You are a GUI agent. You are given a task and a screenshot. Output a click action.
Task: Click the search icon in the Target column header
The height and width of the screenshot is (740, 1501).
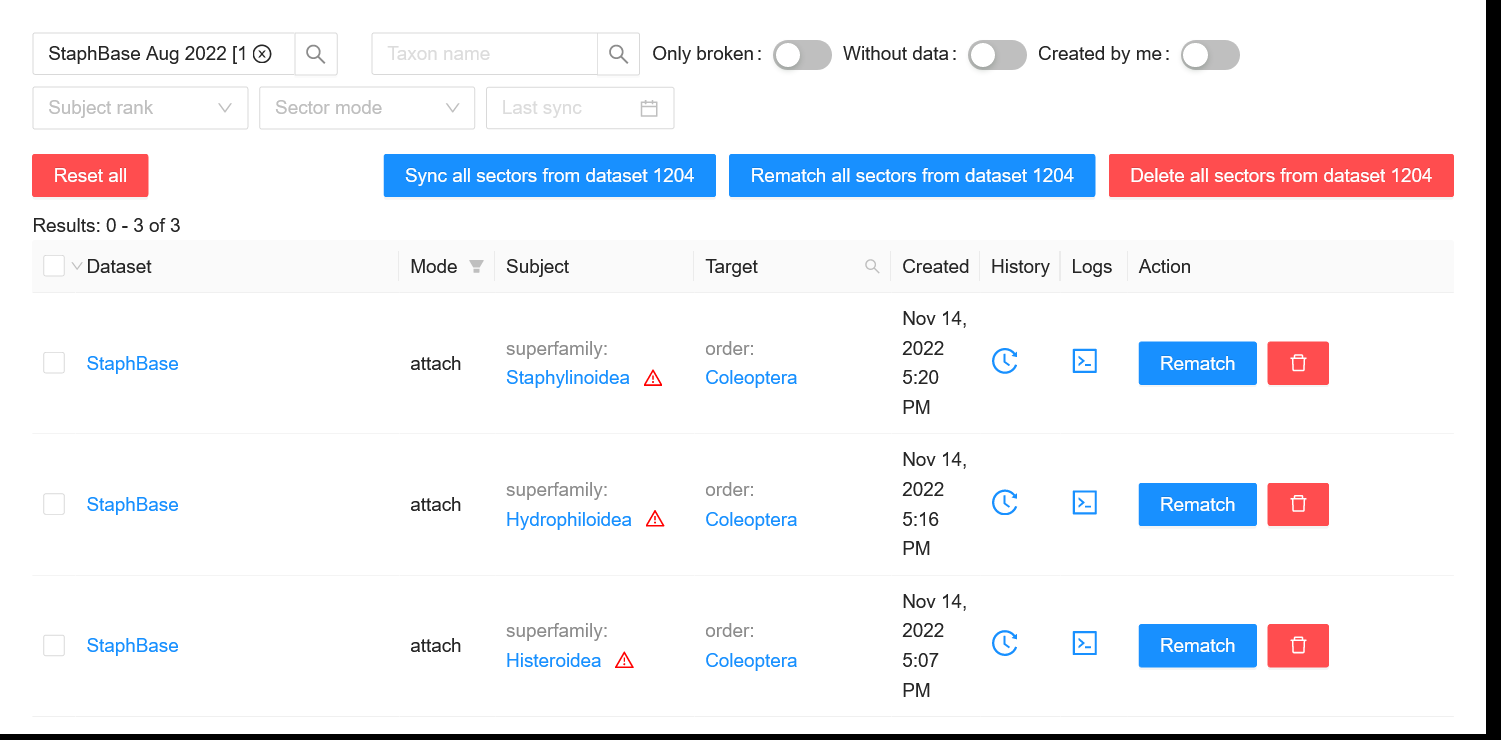[x=871, y=266]
